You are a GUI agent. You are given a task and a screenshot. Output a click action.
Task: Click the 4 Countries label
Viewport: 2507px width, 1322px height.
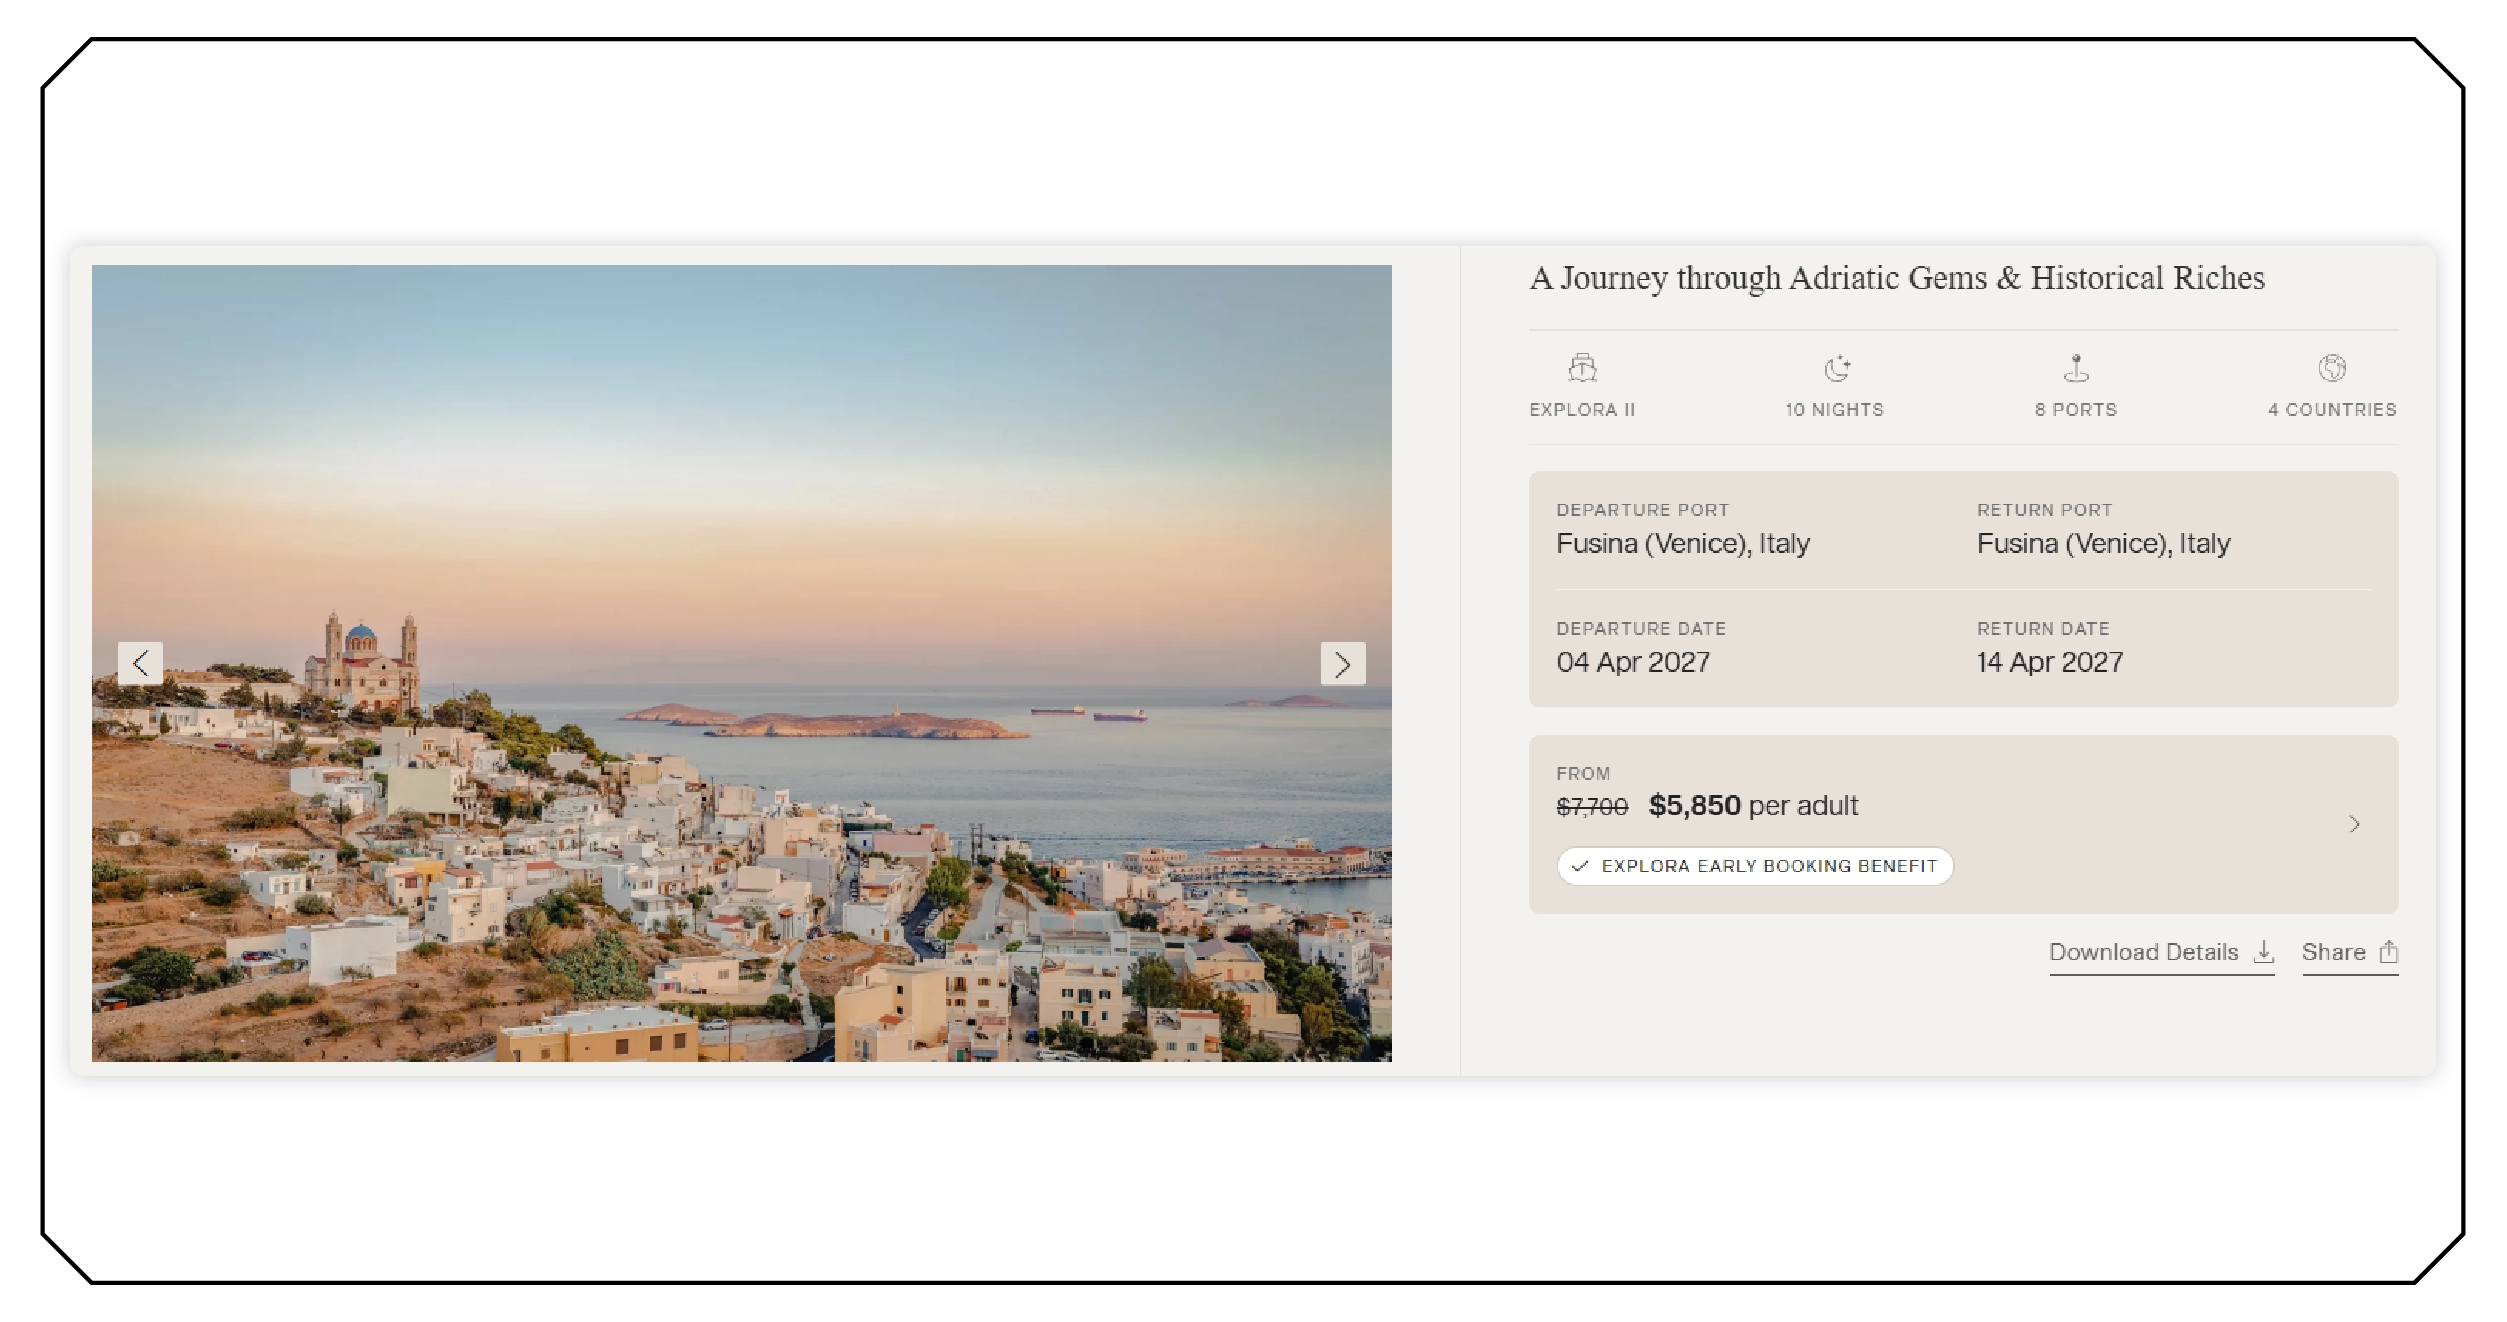(x=2332, y=410)
